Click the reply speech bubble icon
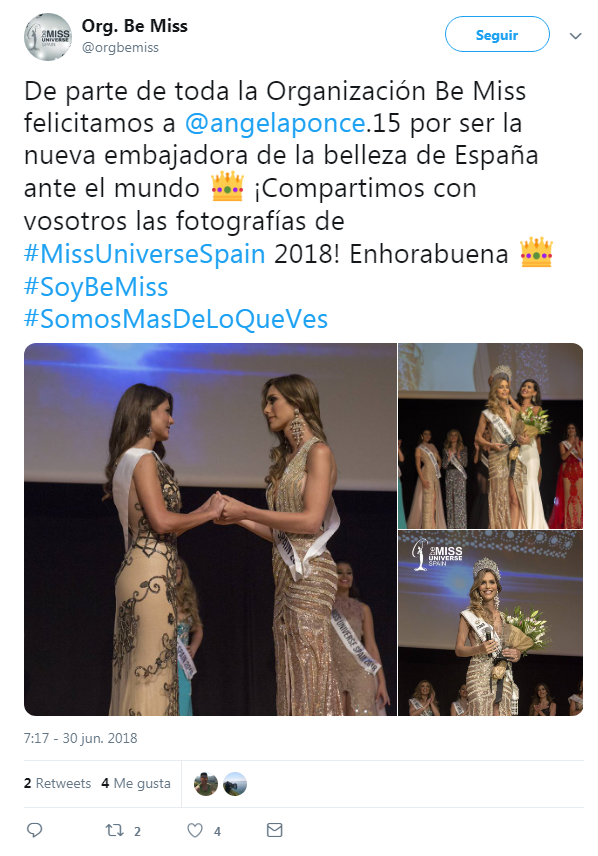 (x=34, y=830)
